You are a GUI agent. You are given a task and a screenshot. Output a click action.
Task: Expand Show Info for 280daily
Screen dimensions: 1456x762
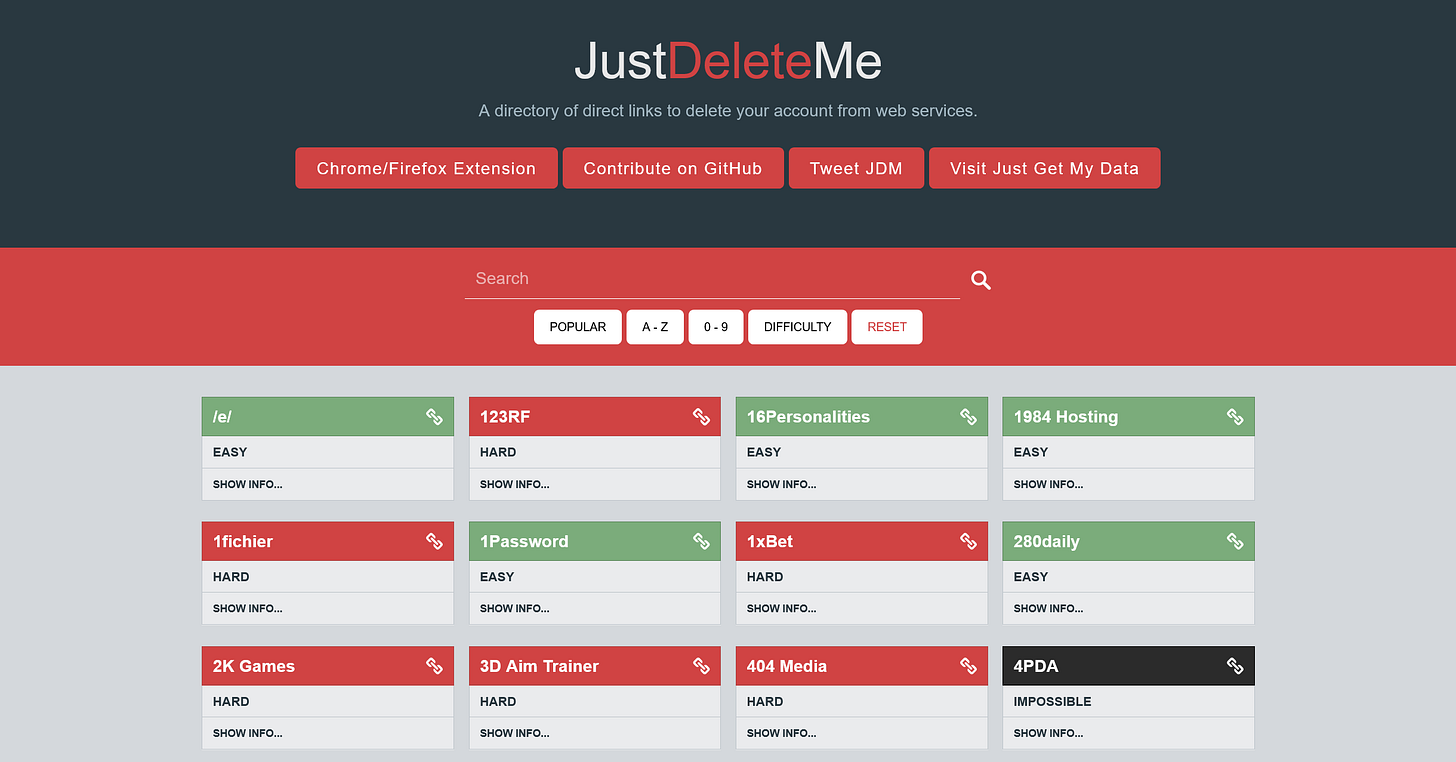pos(1049,608)
